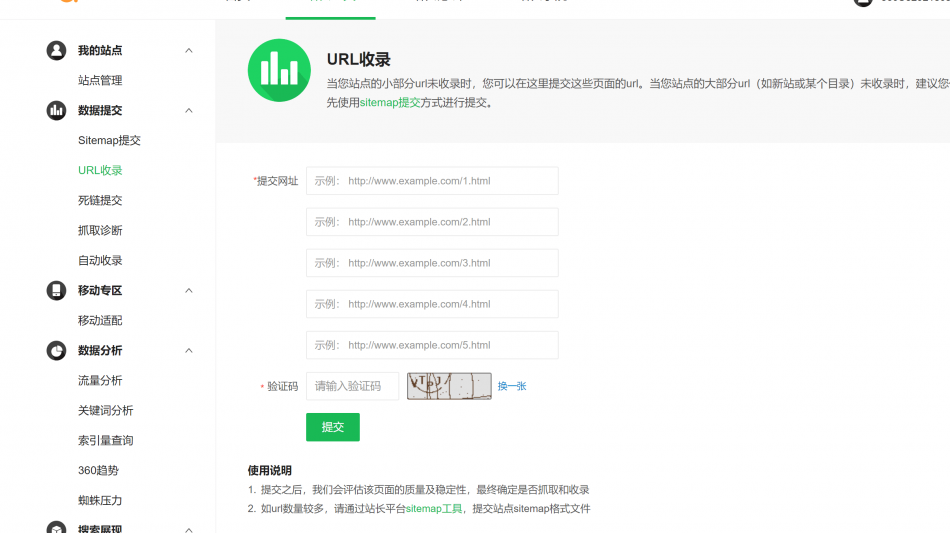This screenshot has height=533, width=950.
Task: Collapse the 数据分析 section chevron
Action: pyautogui.click(x=189, y=350)
